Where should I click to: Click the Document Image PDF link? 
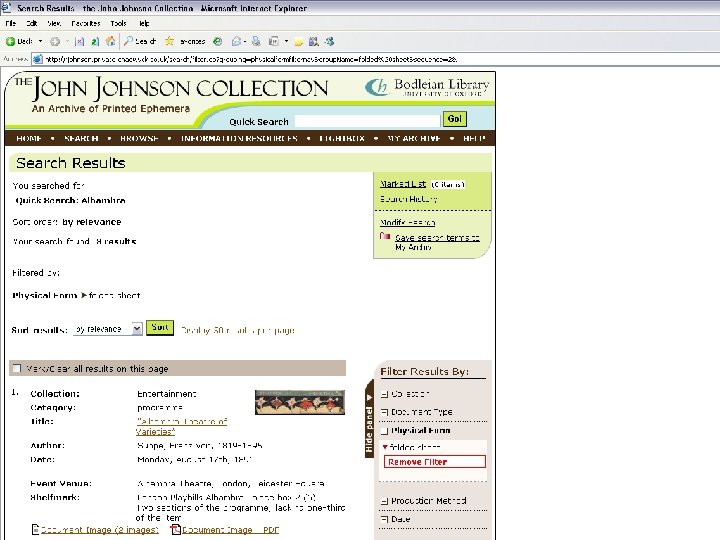230,530
